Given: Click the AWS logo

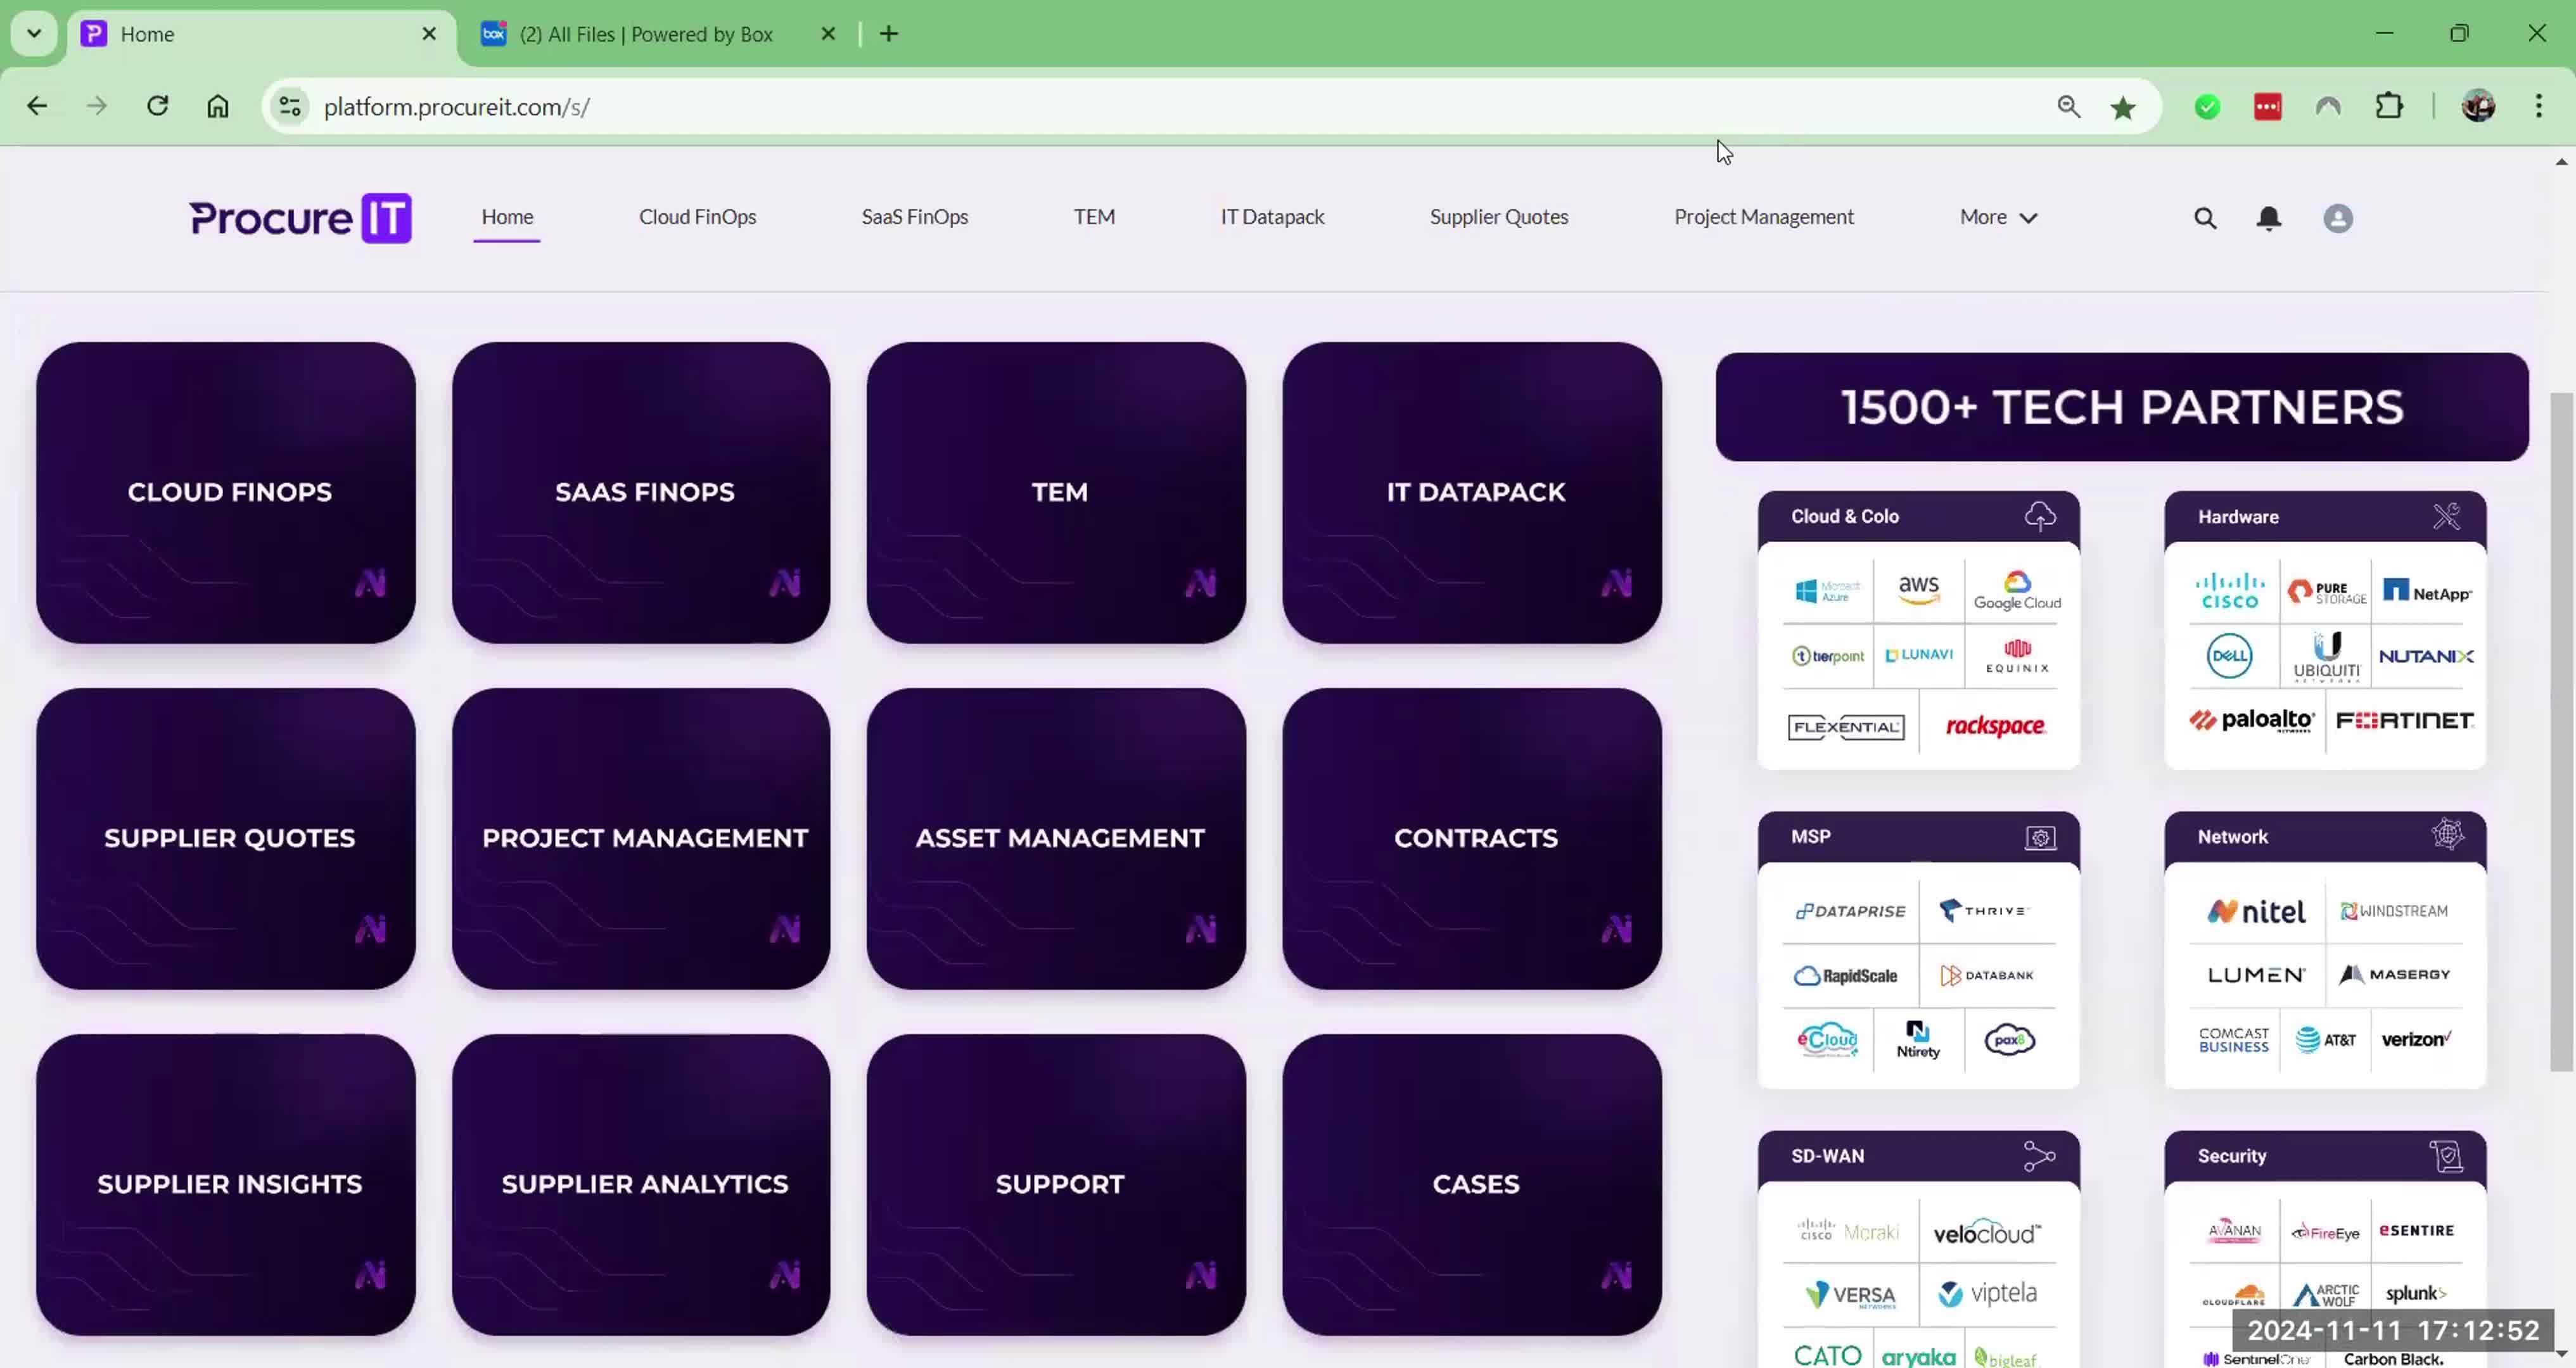Looking at the screenshot, I should [1918, 590].
